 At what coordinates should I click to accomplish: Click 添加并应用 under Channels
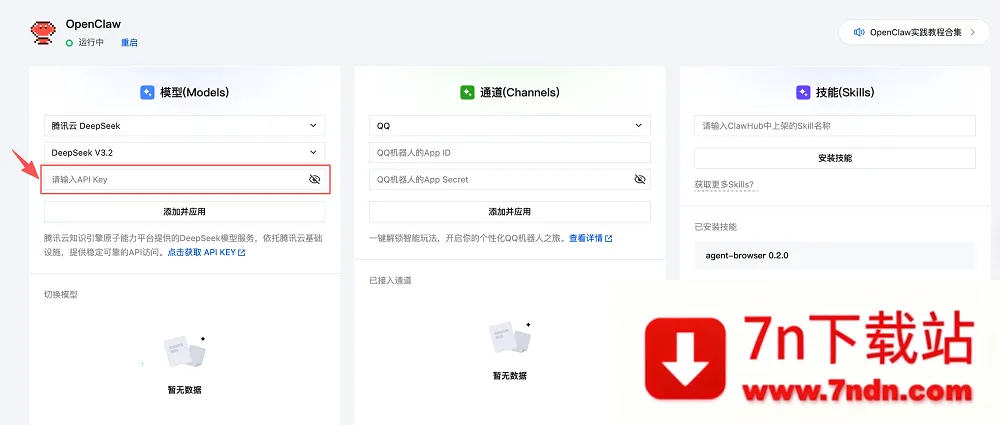510,211
